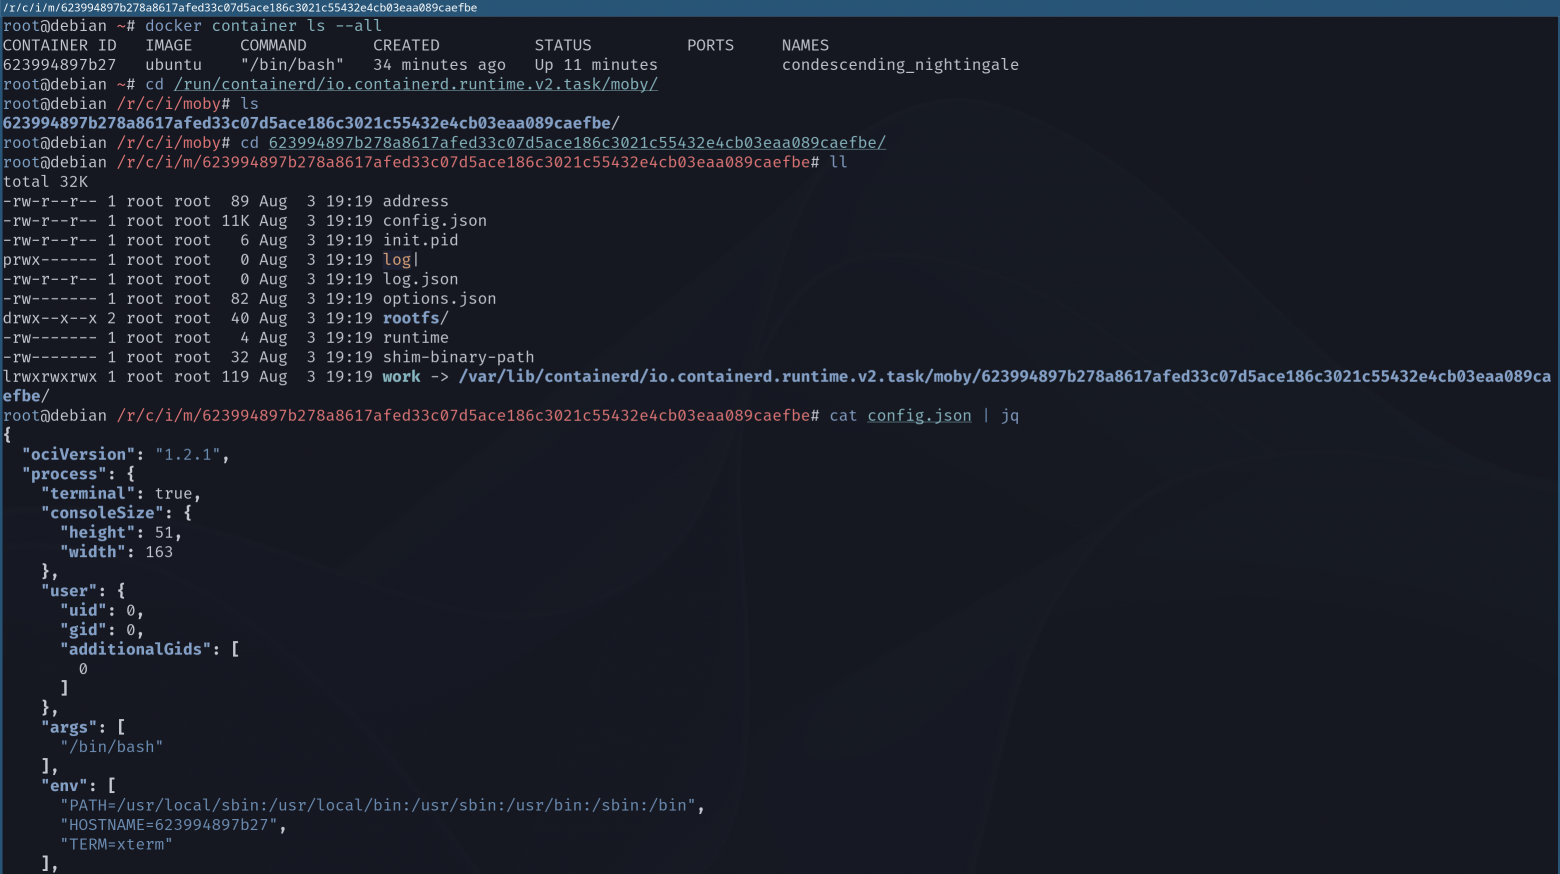Click the width value 163
The image size is (1560, 874).
pos(159,552)
